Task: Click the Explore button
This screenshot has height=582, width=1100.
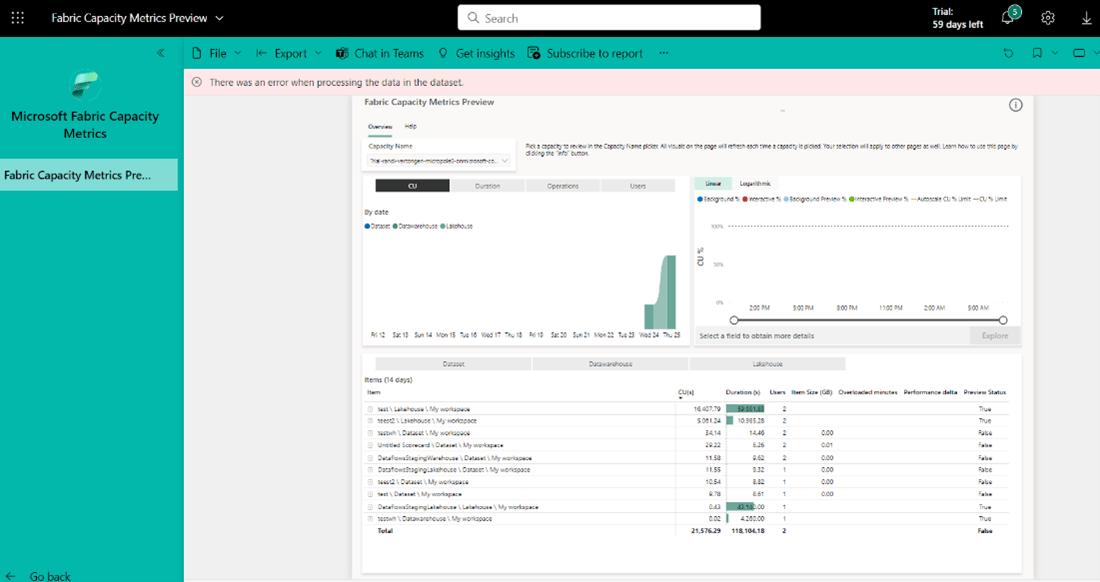Action: [x=995, y=336]
